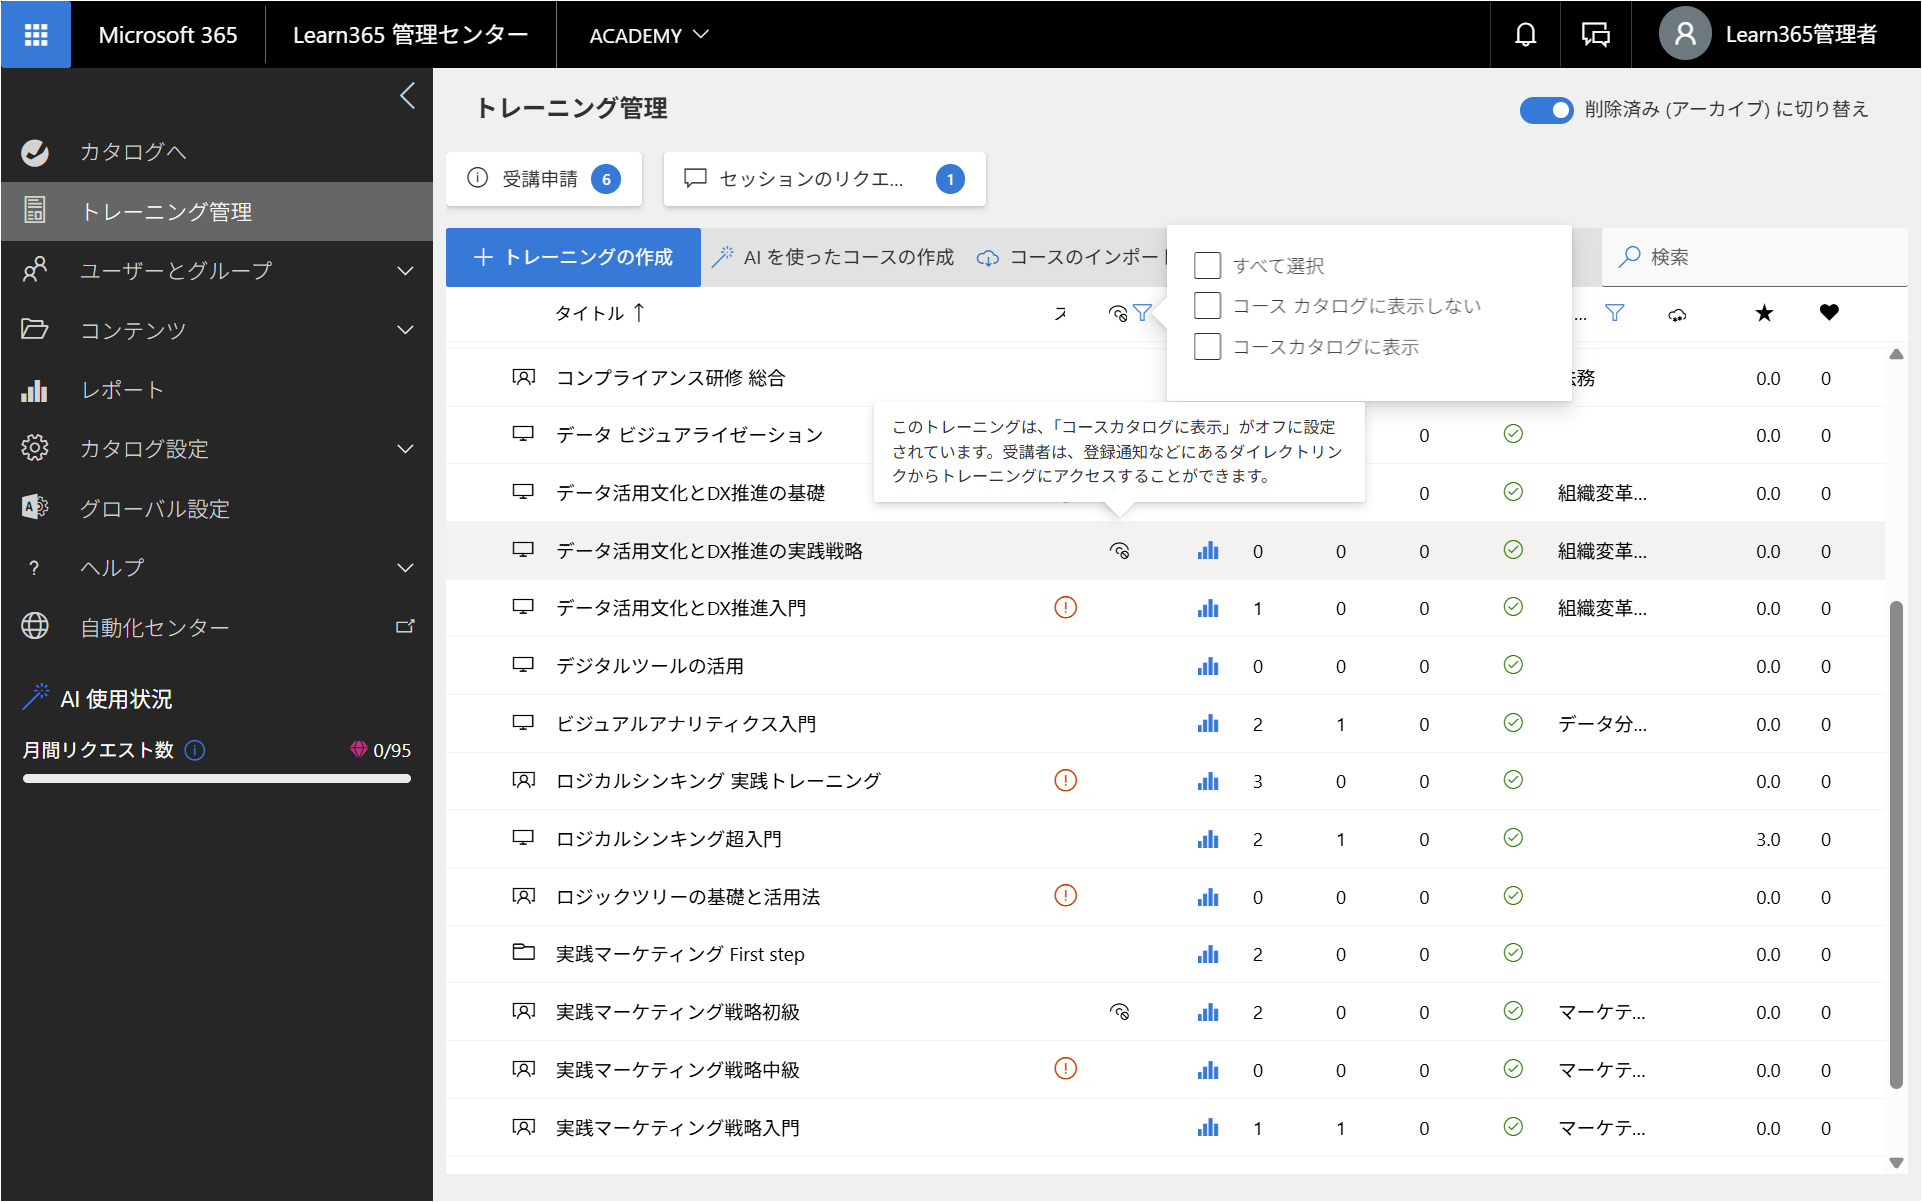Viewport: 1922px width, 1202px height.
Task: Toggle 削除済み (アーカイブ) に切り替え switch
Action: (x=1546, y=110)
